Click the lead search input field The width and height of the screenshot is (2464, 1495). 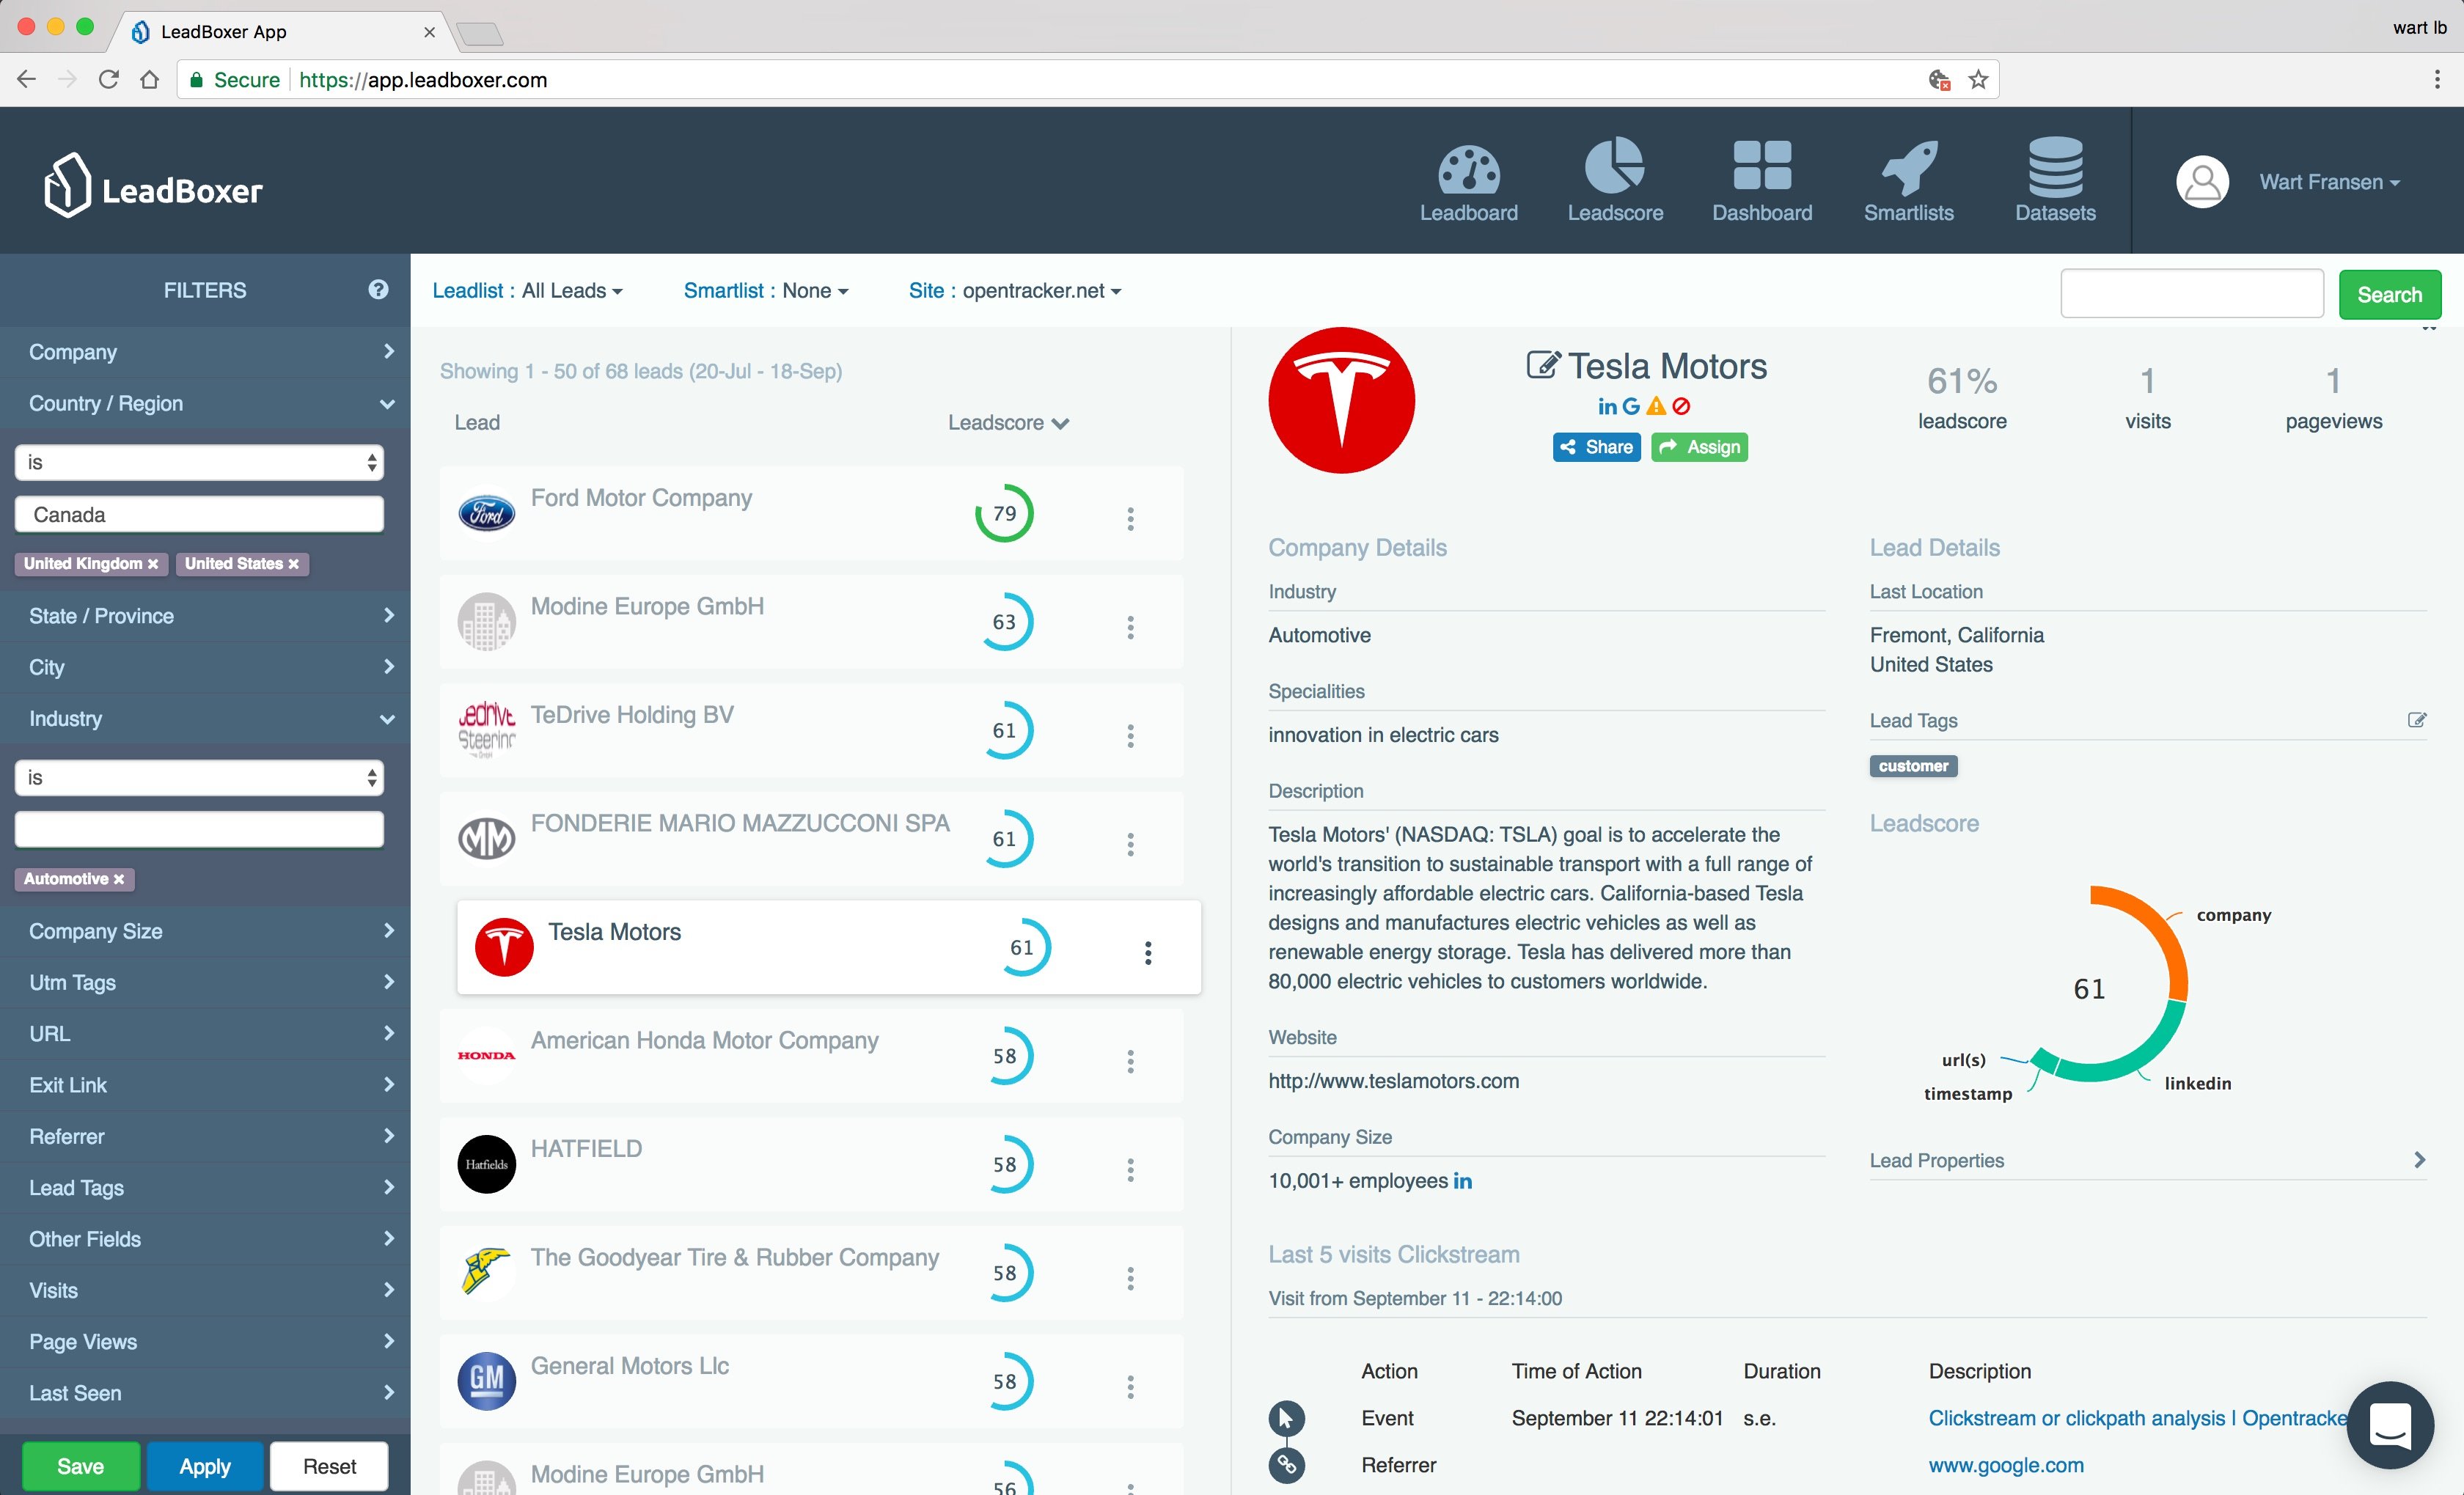pos(2191,293)
